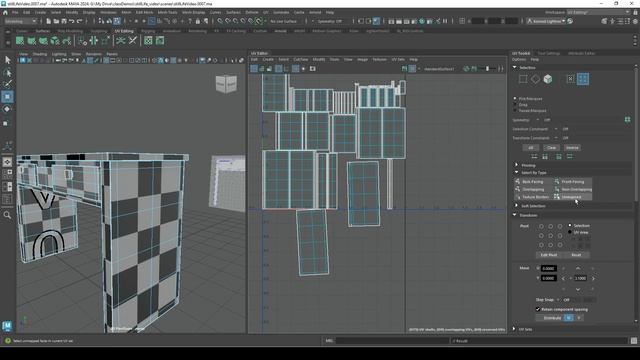640x360 pixels.
Task: Open the Cut/Sew menu in UV Editor
Action: 301,60
